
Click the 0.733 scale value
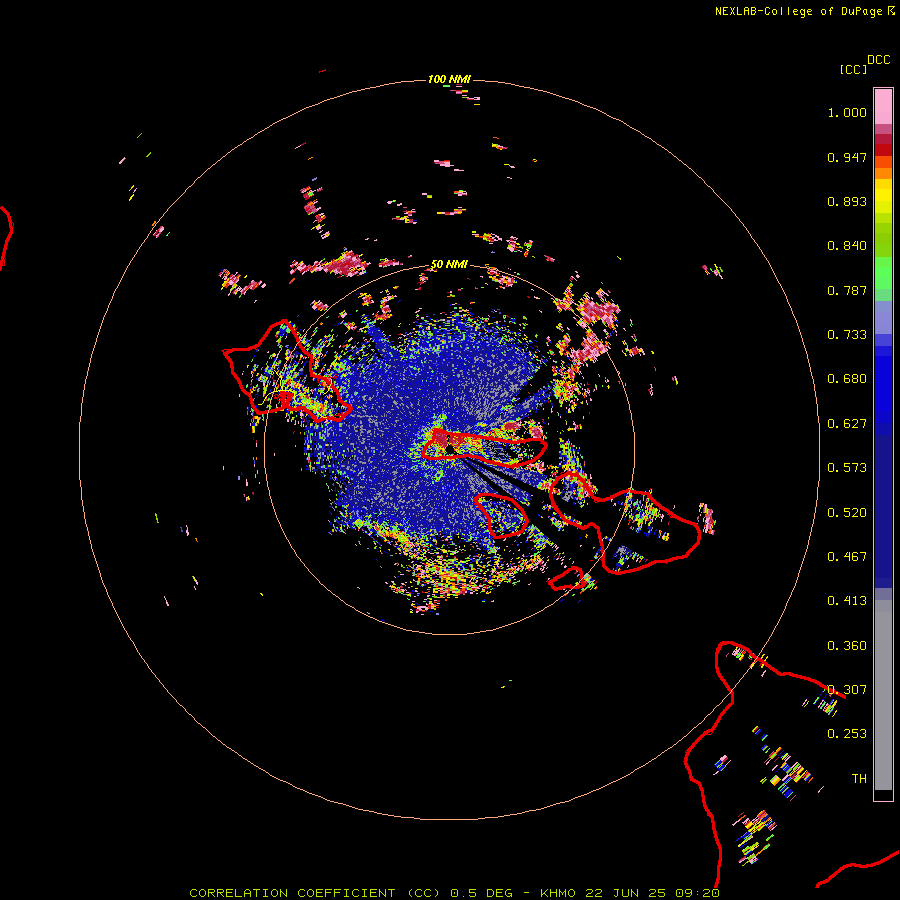point(847,335)
